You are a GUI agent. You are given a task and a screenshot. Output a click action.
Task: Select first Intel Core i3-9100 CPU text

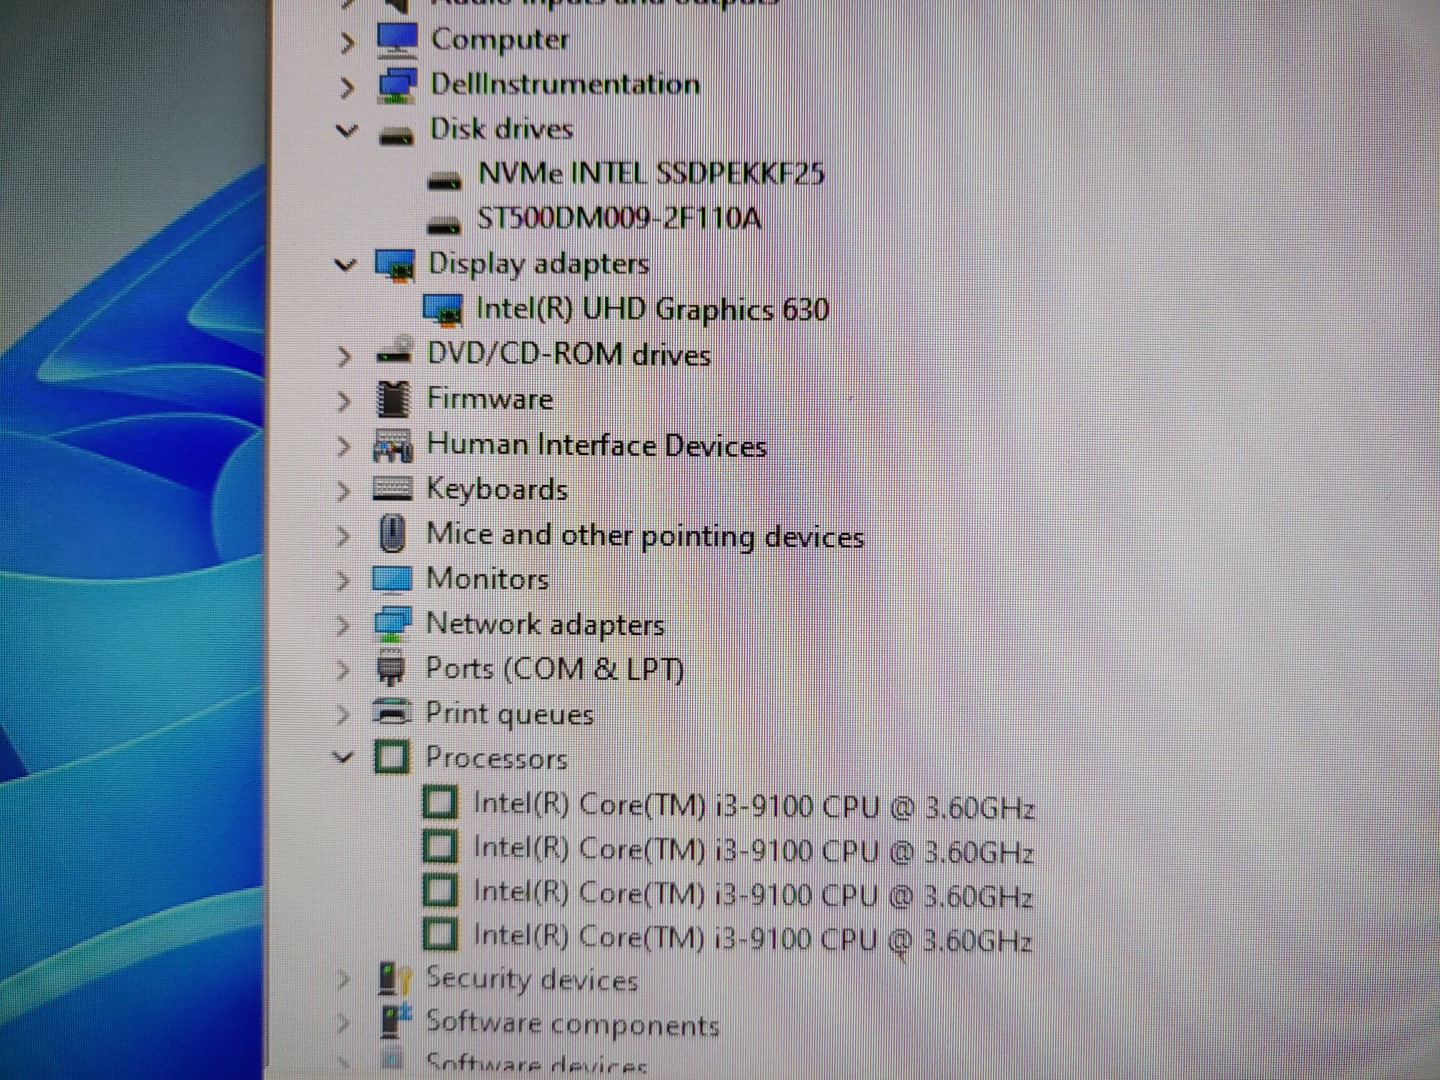[753, 805]
